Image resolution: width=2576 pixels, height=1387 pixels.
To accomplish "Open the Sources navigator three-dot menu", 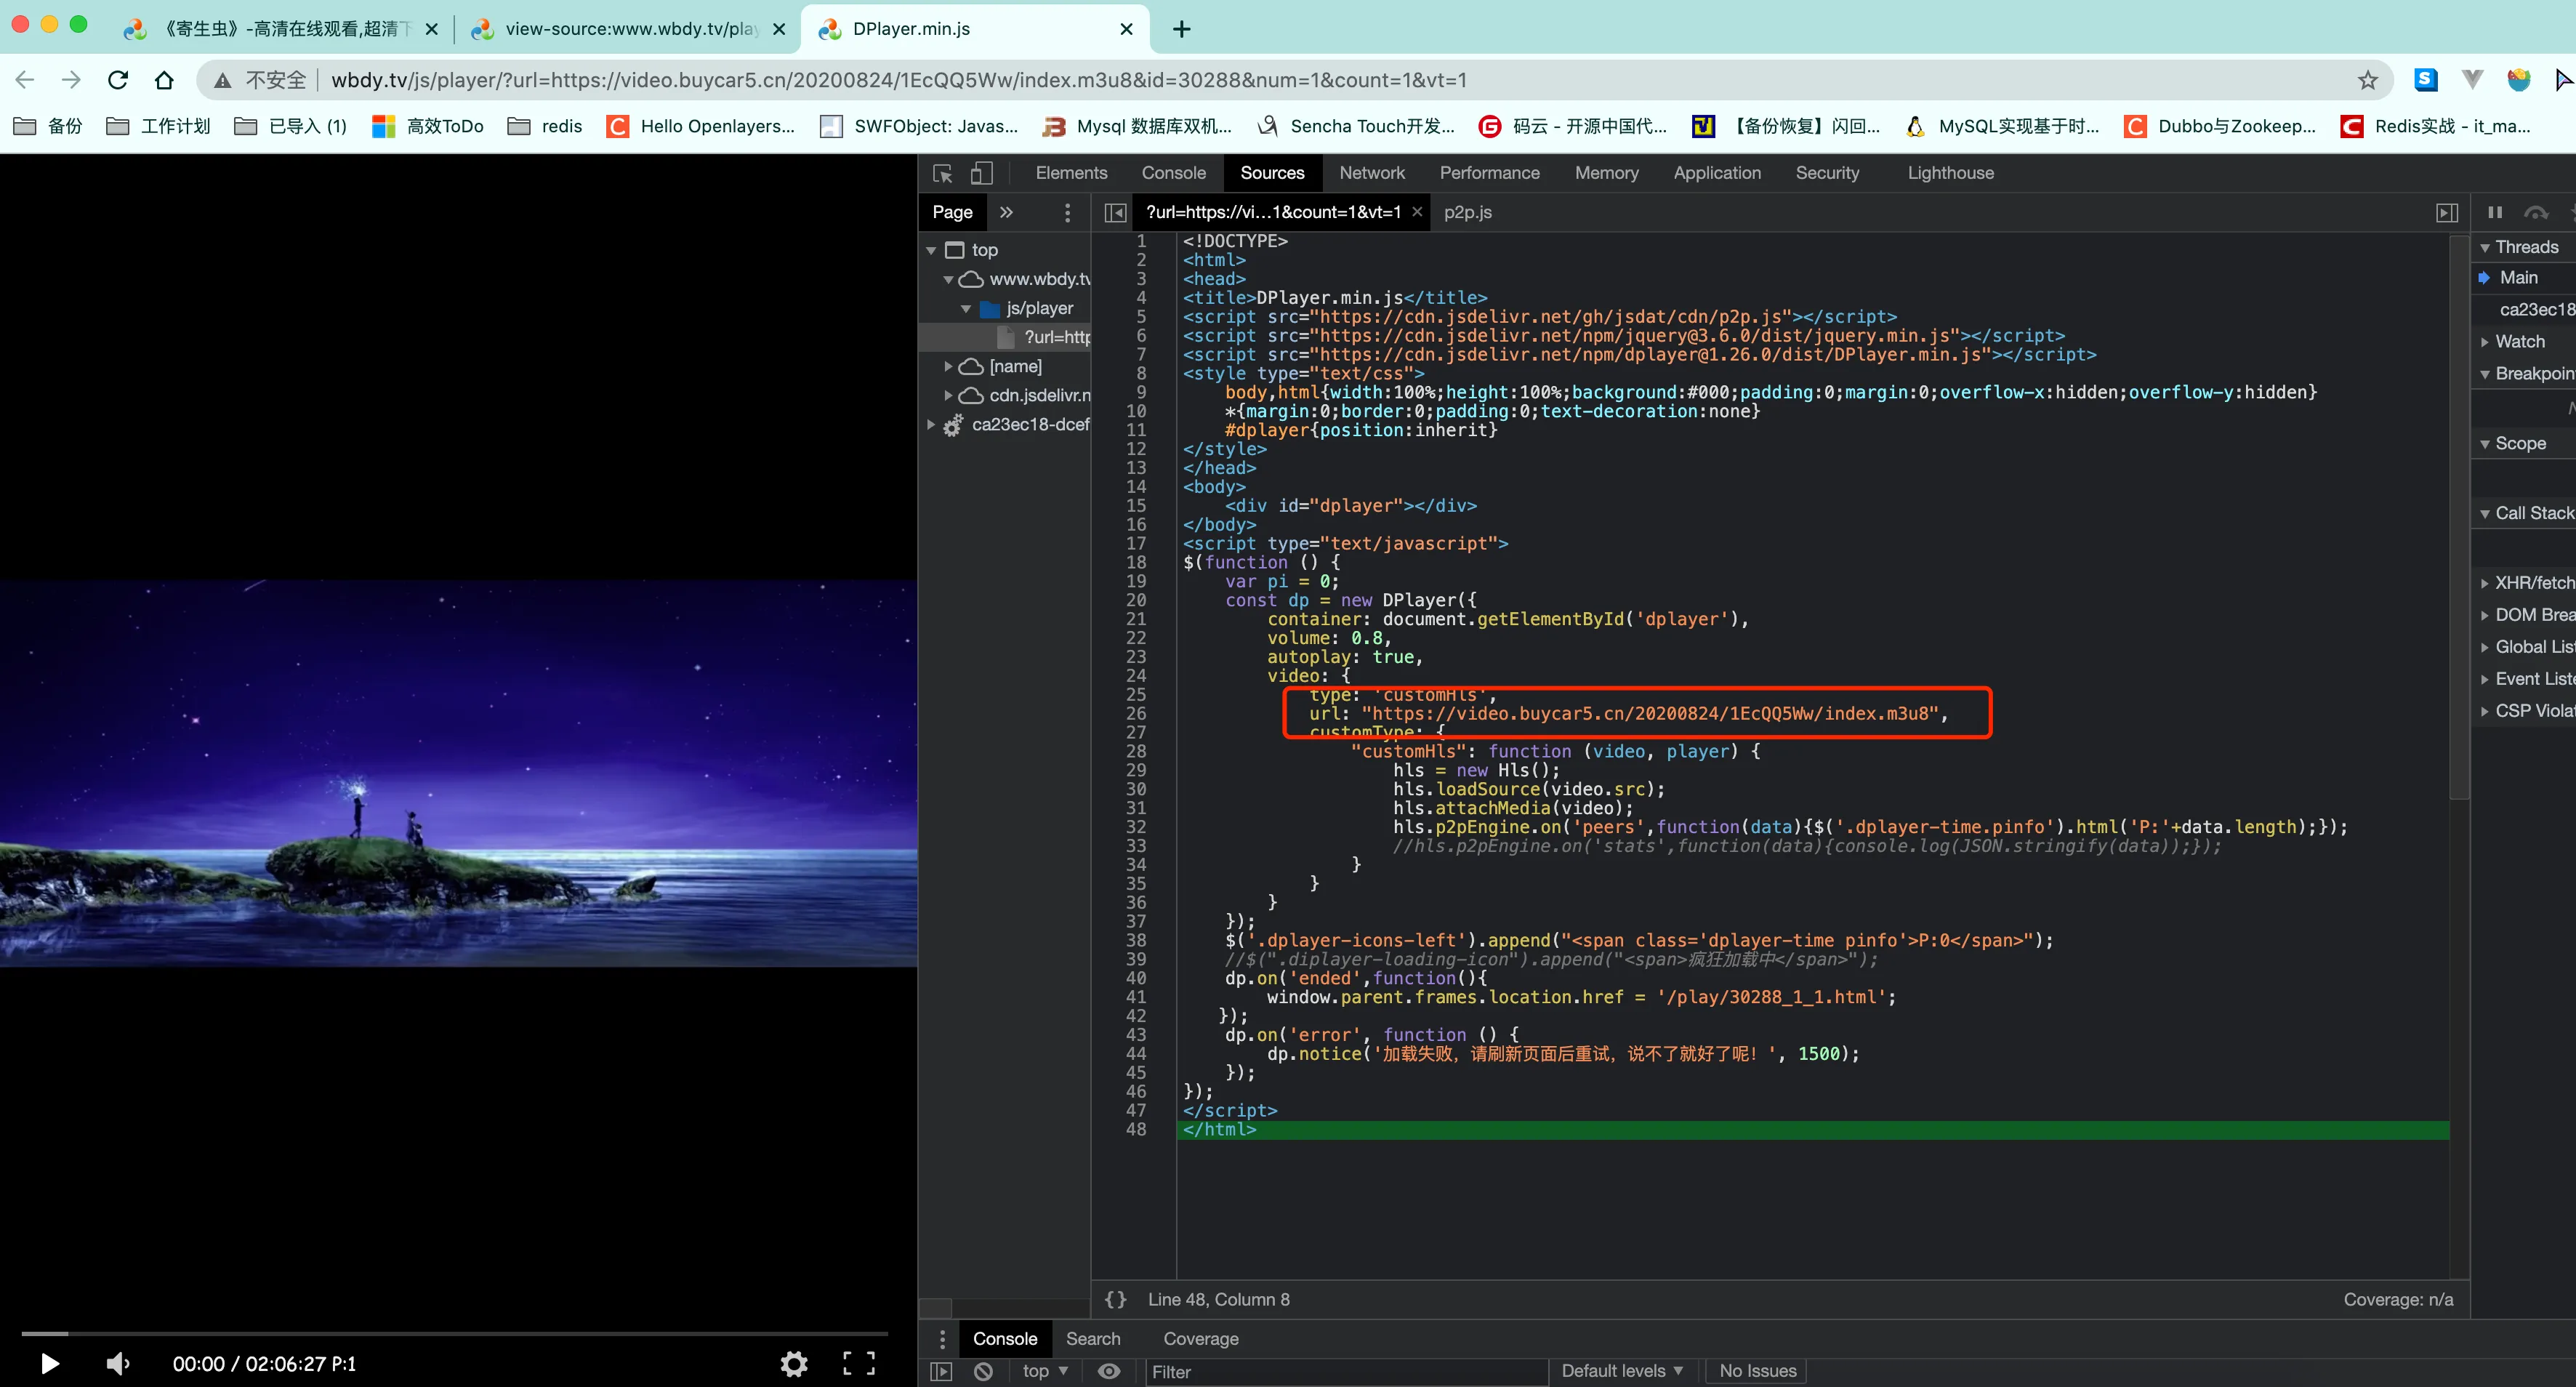I will point(1067,212).
